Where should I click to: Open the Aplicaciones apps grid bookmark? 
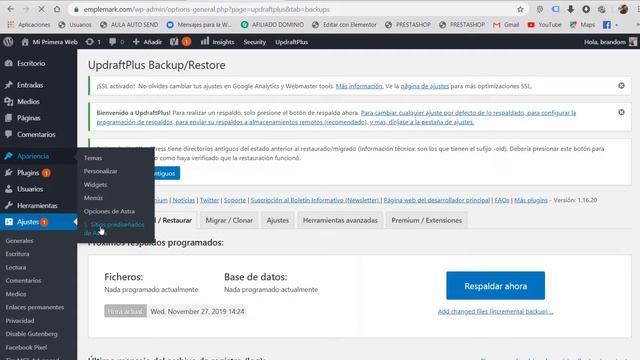pos(29,24)
